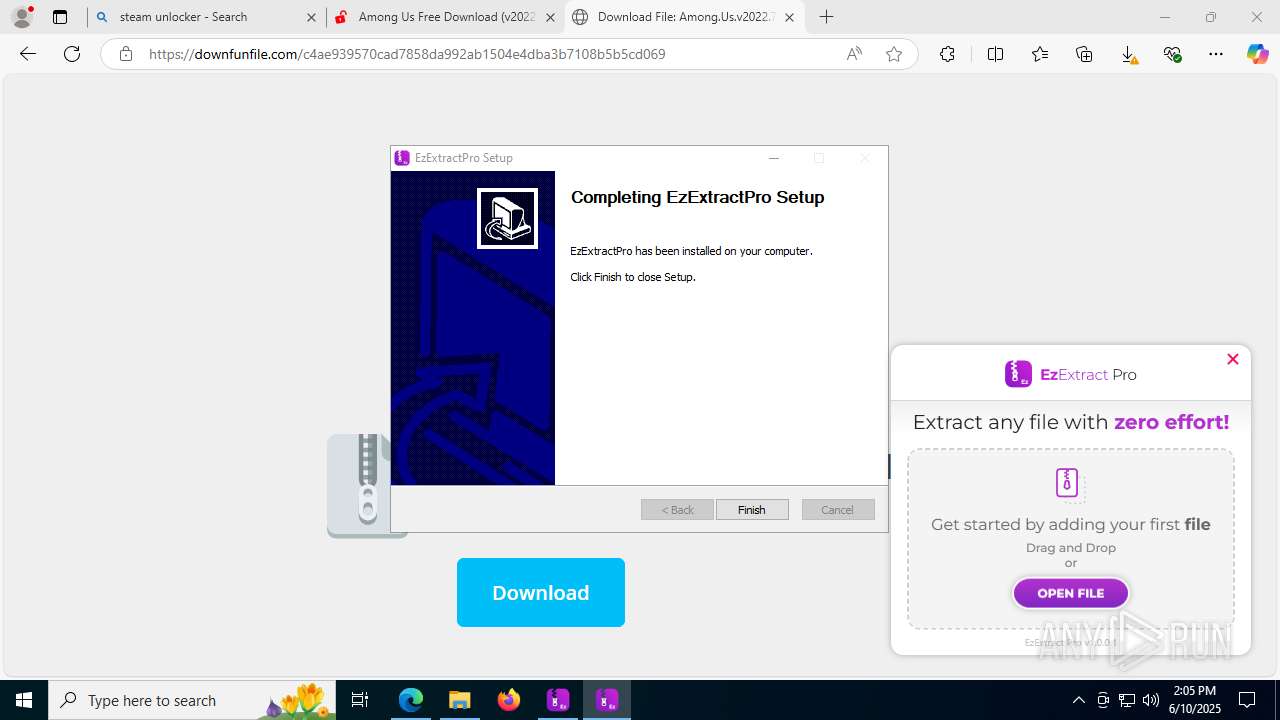This screenshot has width=1280, height=720.
Task: Show hidden system tray icons
Action: click(1078, 700)
